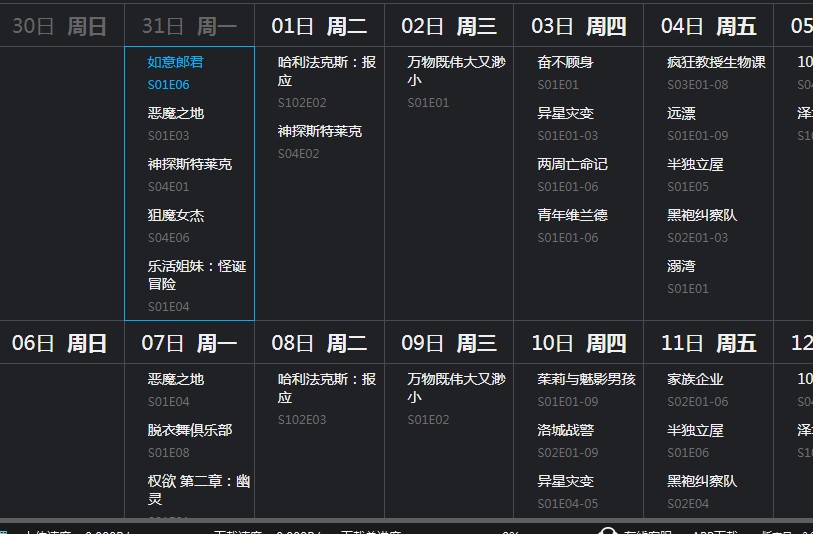Open 两周亡命记 S01E01-06
Image resolution: width=813 pixels, height=534 pixels.
click(x=572, y=164)
